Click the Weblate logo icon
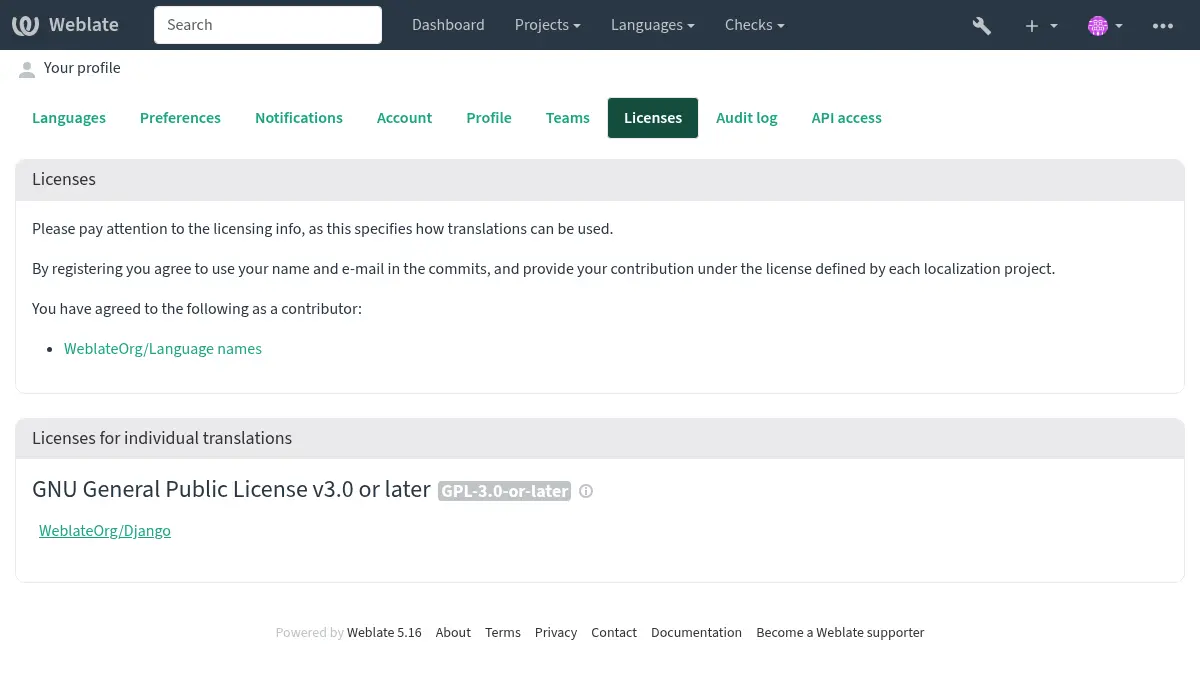Viewport: 1200px width, 691px height. coord(25,25)
